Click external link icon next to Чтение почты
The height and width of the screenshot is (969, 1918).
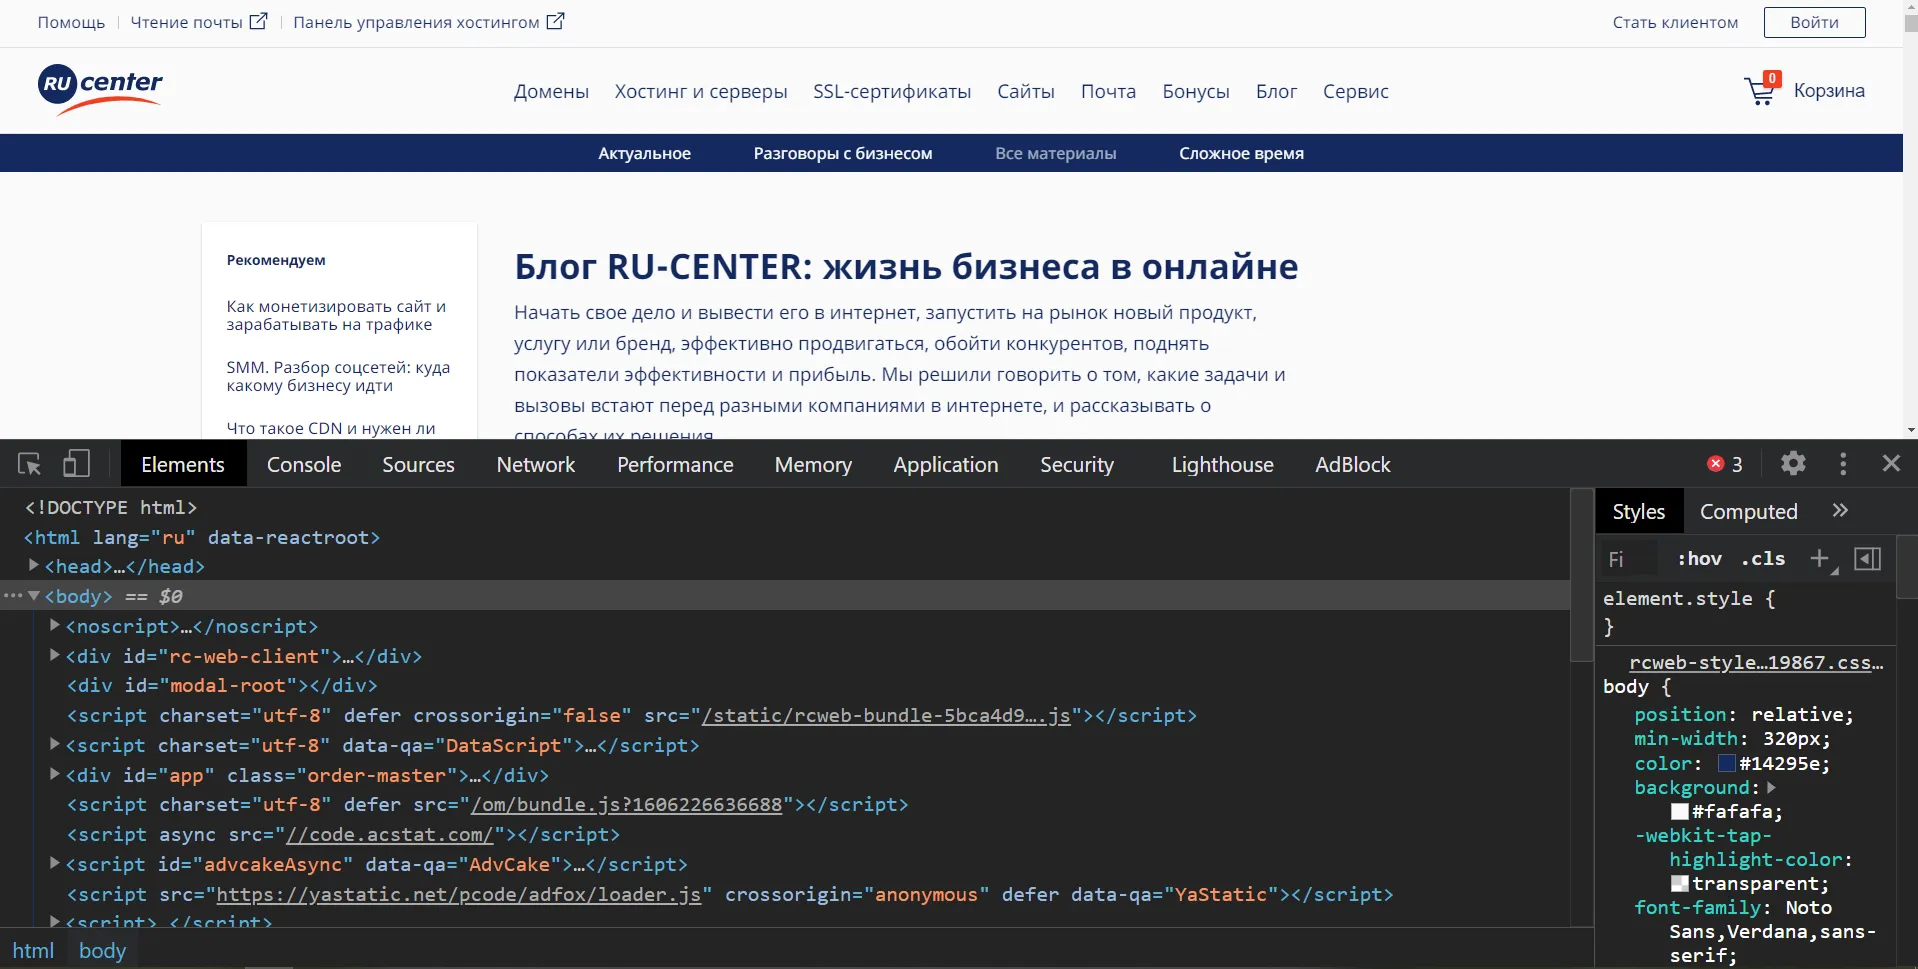(x=258, y=21)
